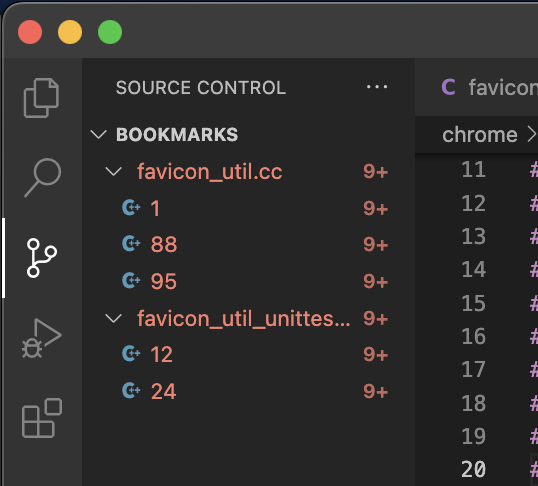This screenshot has width=538, height=486.
Task: Collapse the favicon_util_unittes... bookmark group
Action: point(113,318)
